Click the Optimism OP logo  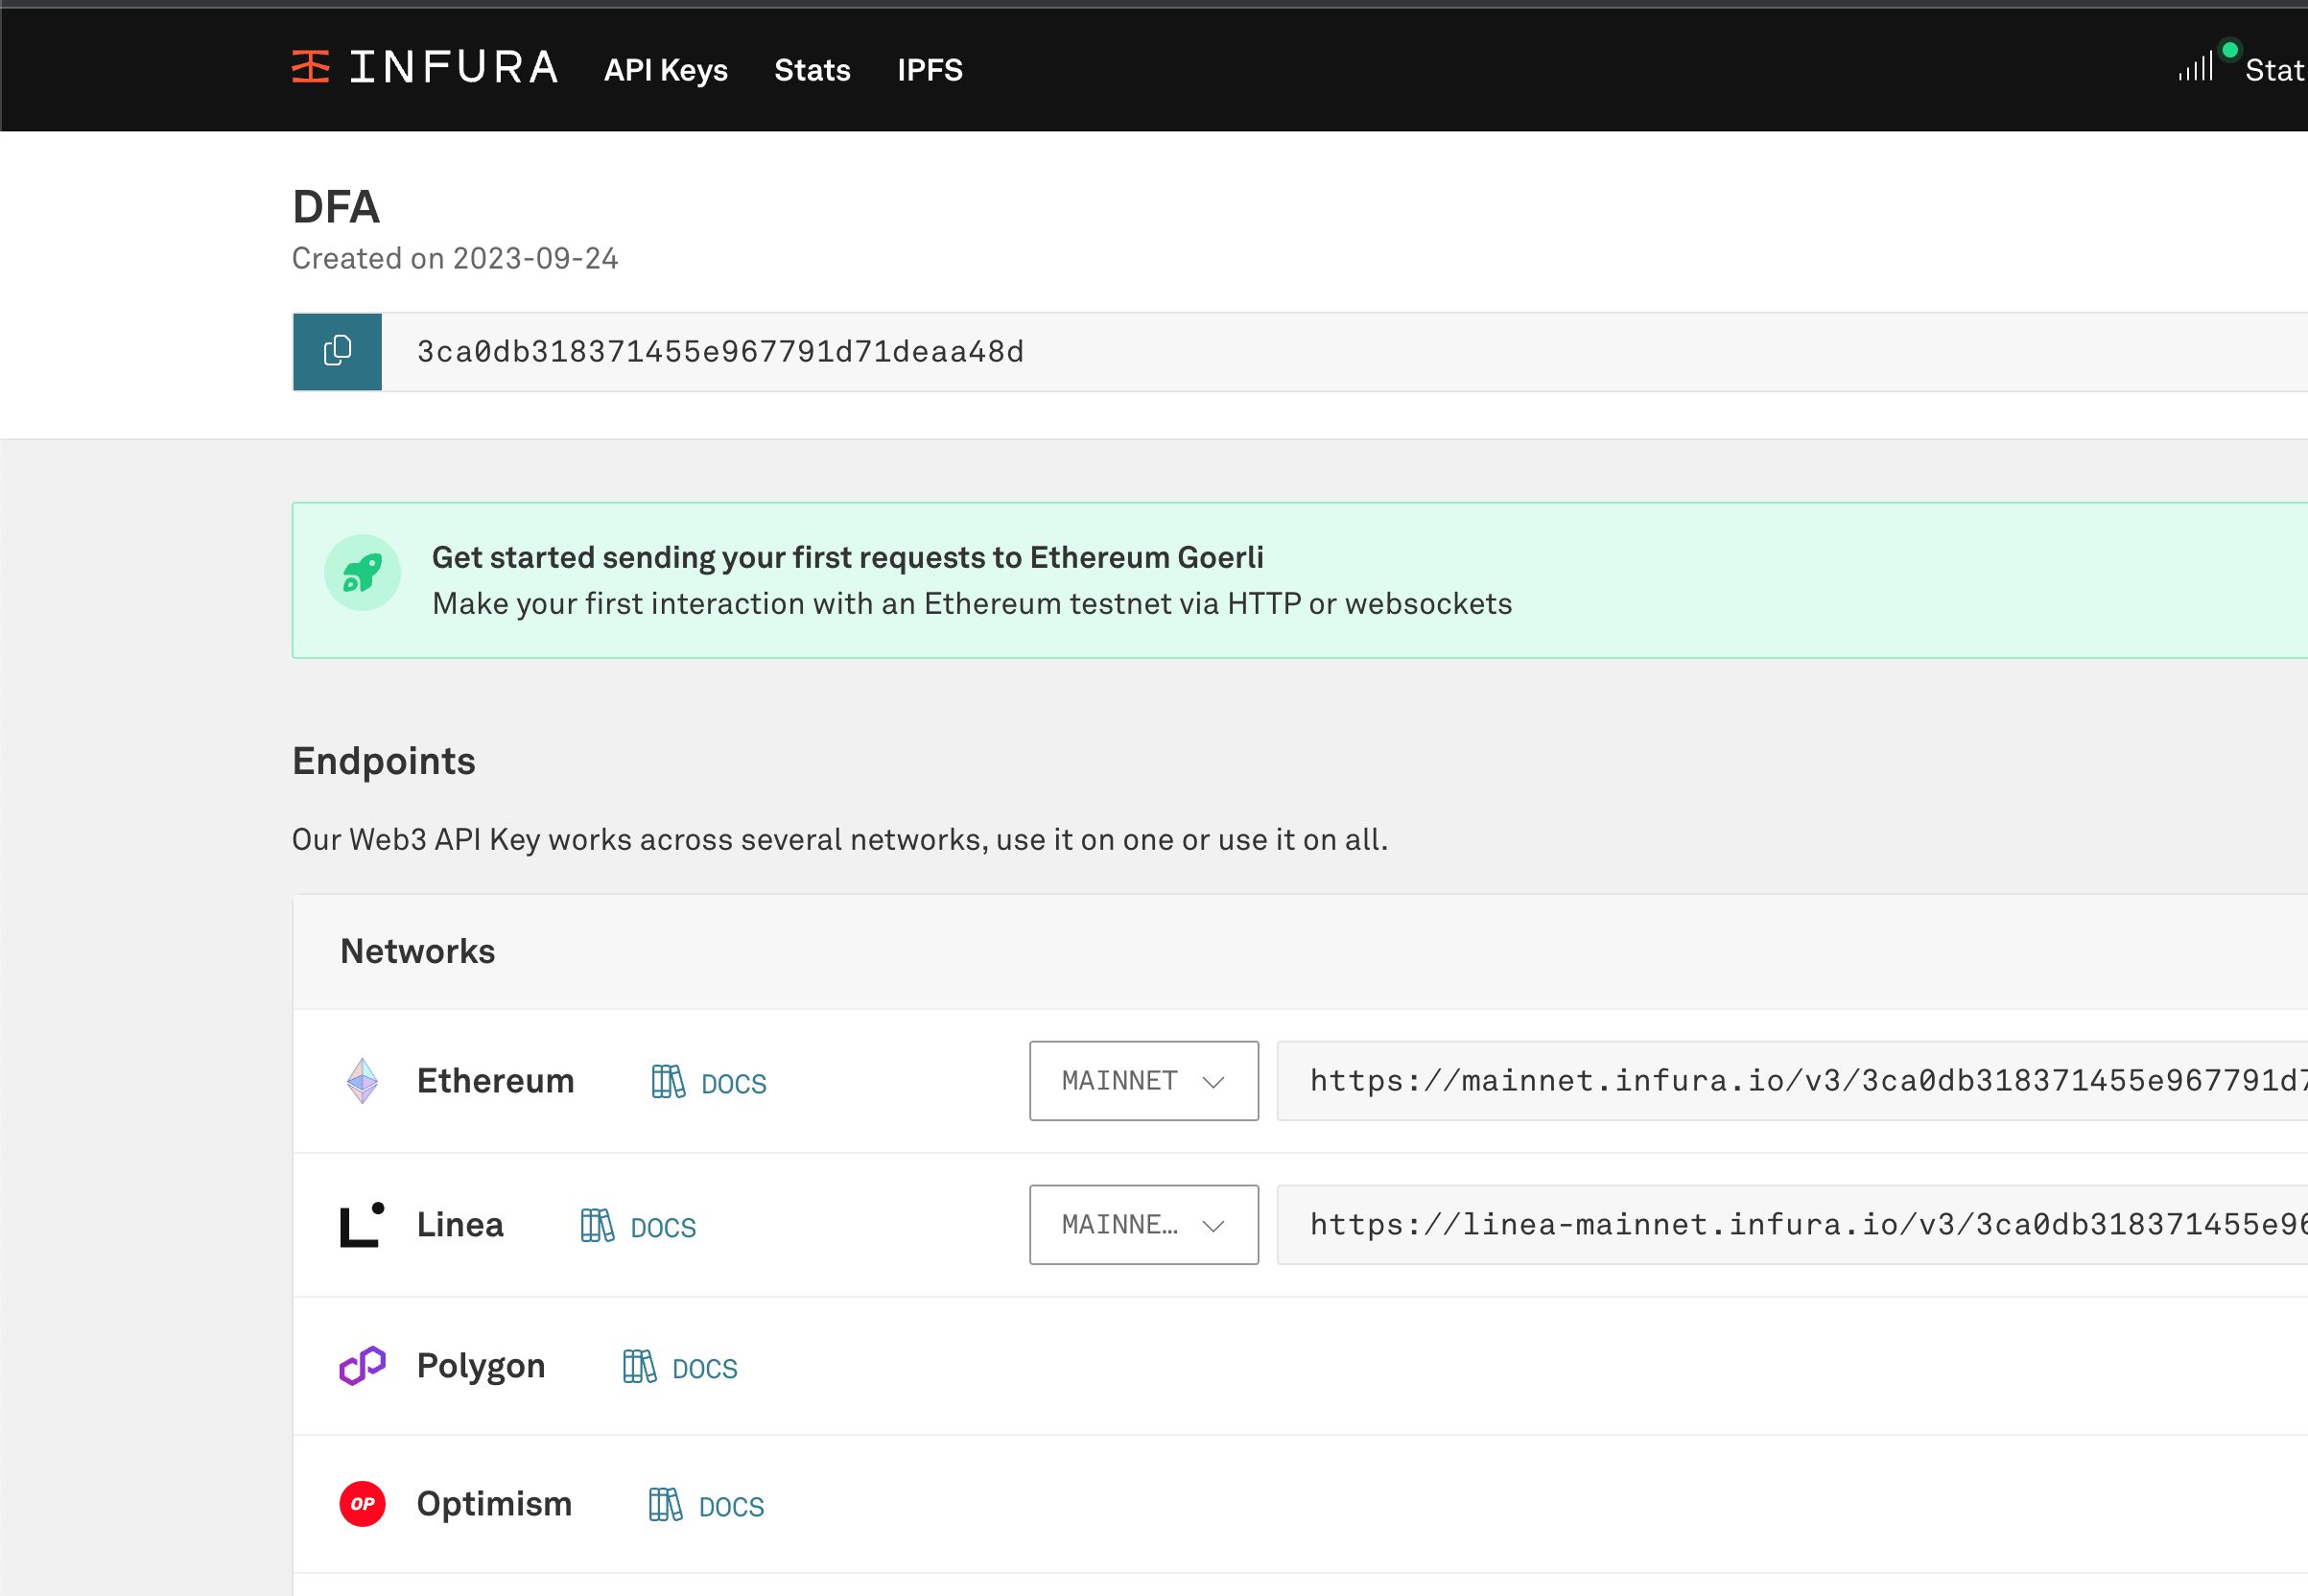pos(362,1504)
